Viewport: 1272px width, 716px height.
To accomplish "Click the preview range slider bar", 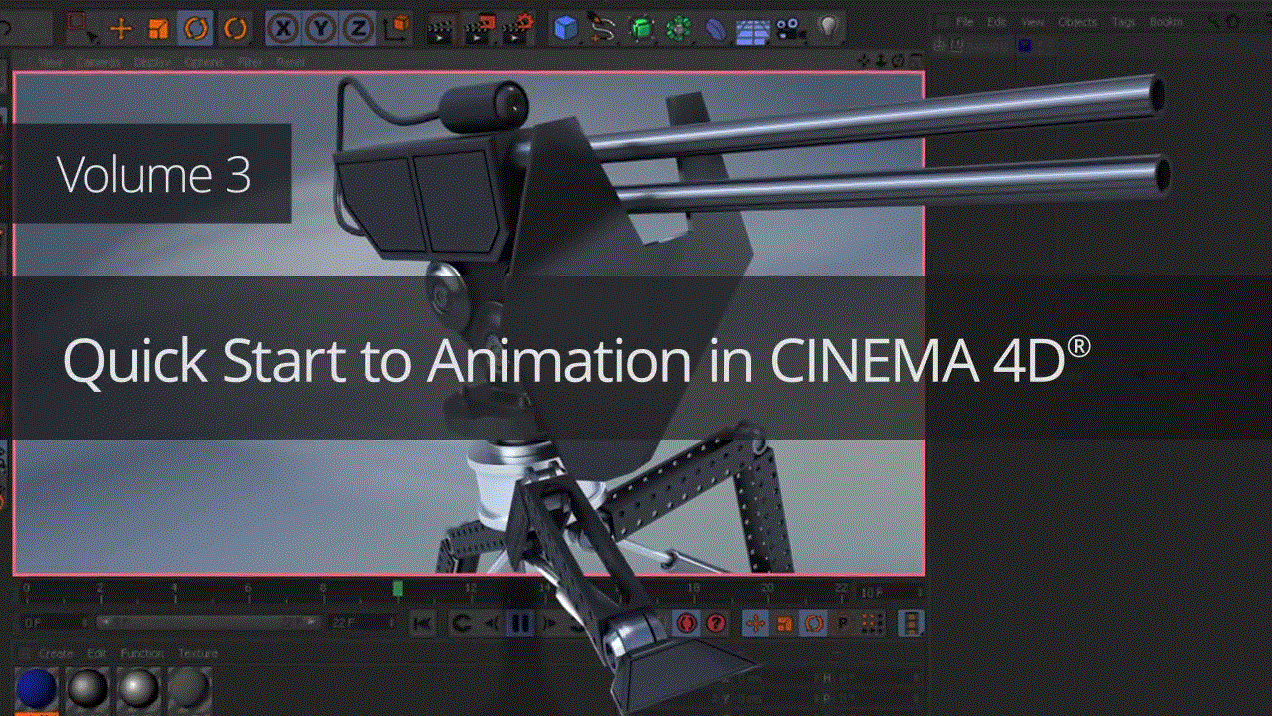I will click(x=209, y=623).
